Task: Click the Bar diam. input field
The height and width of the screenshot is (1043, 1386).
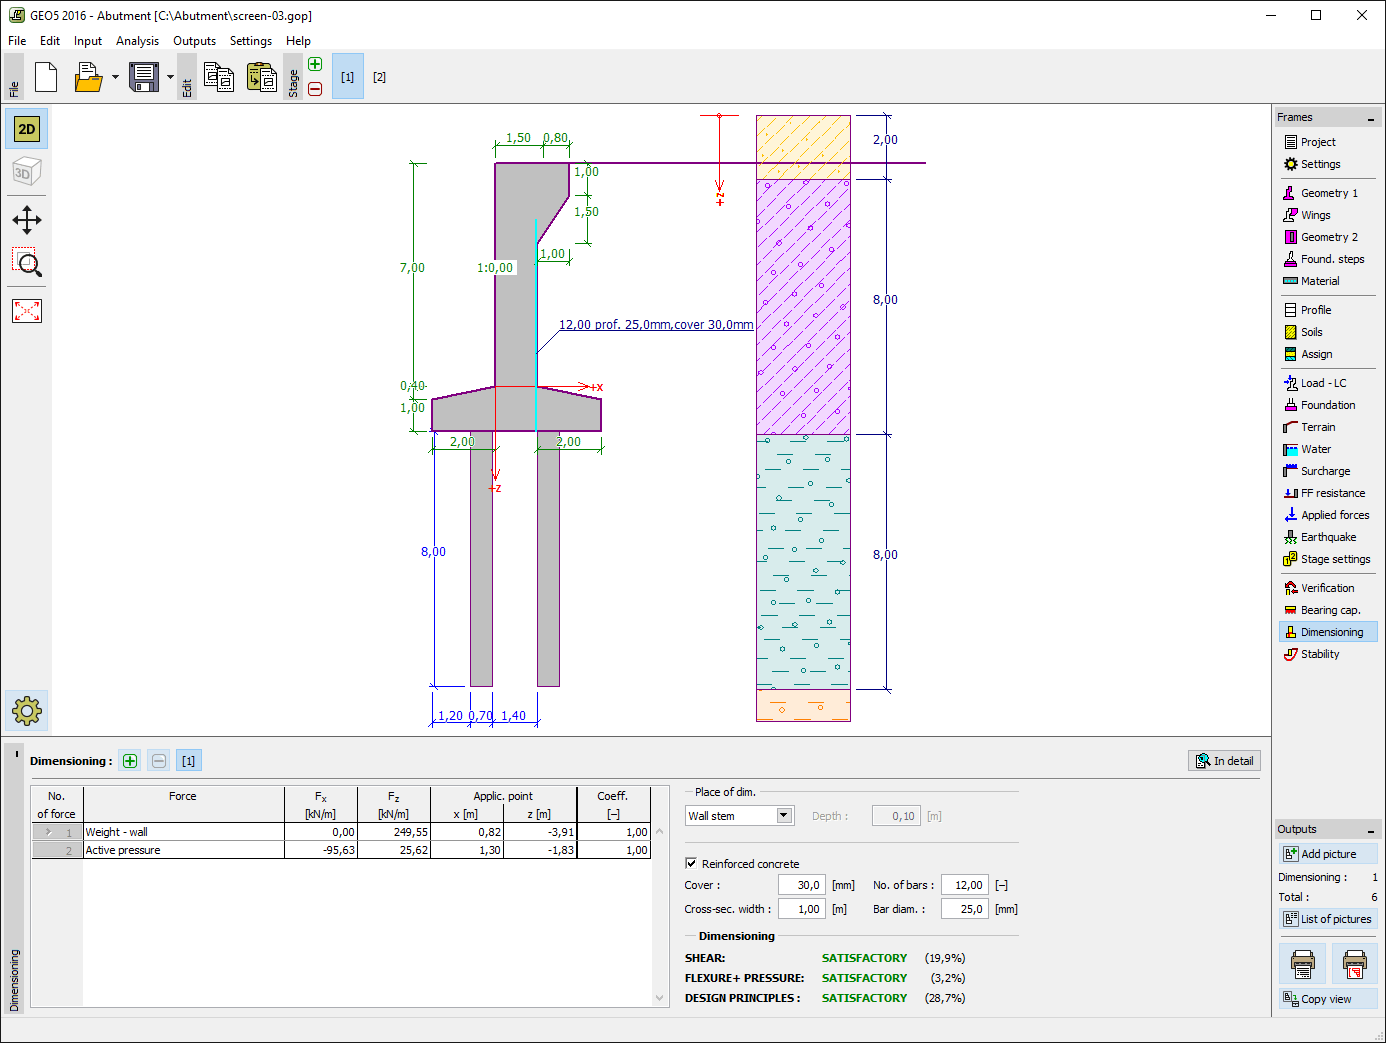Action: 965,909
